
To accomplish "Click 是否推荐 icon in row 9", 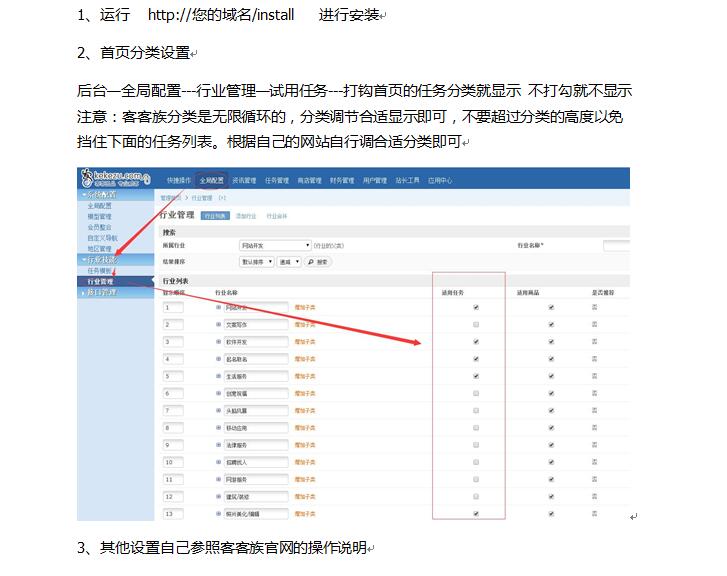I will click(595, 444).
